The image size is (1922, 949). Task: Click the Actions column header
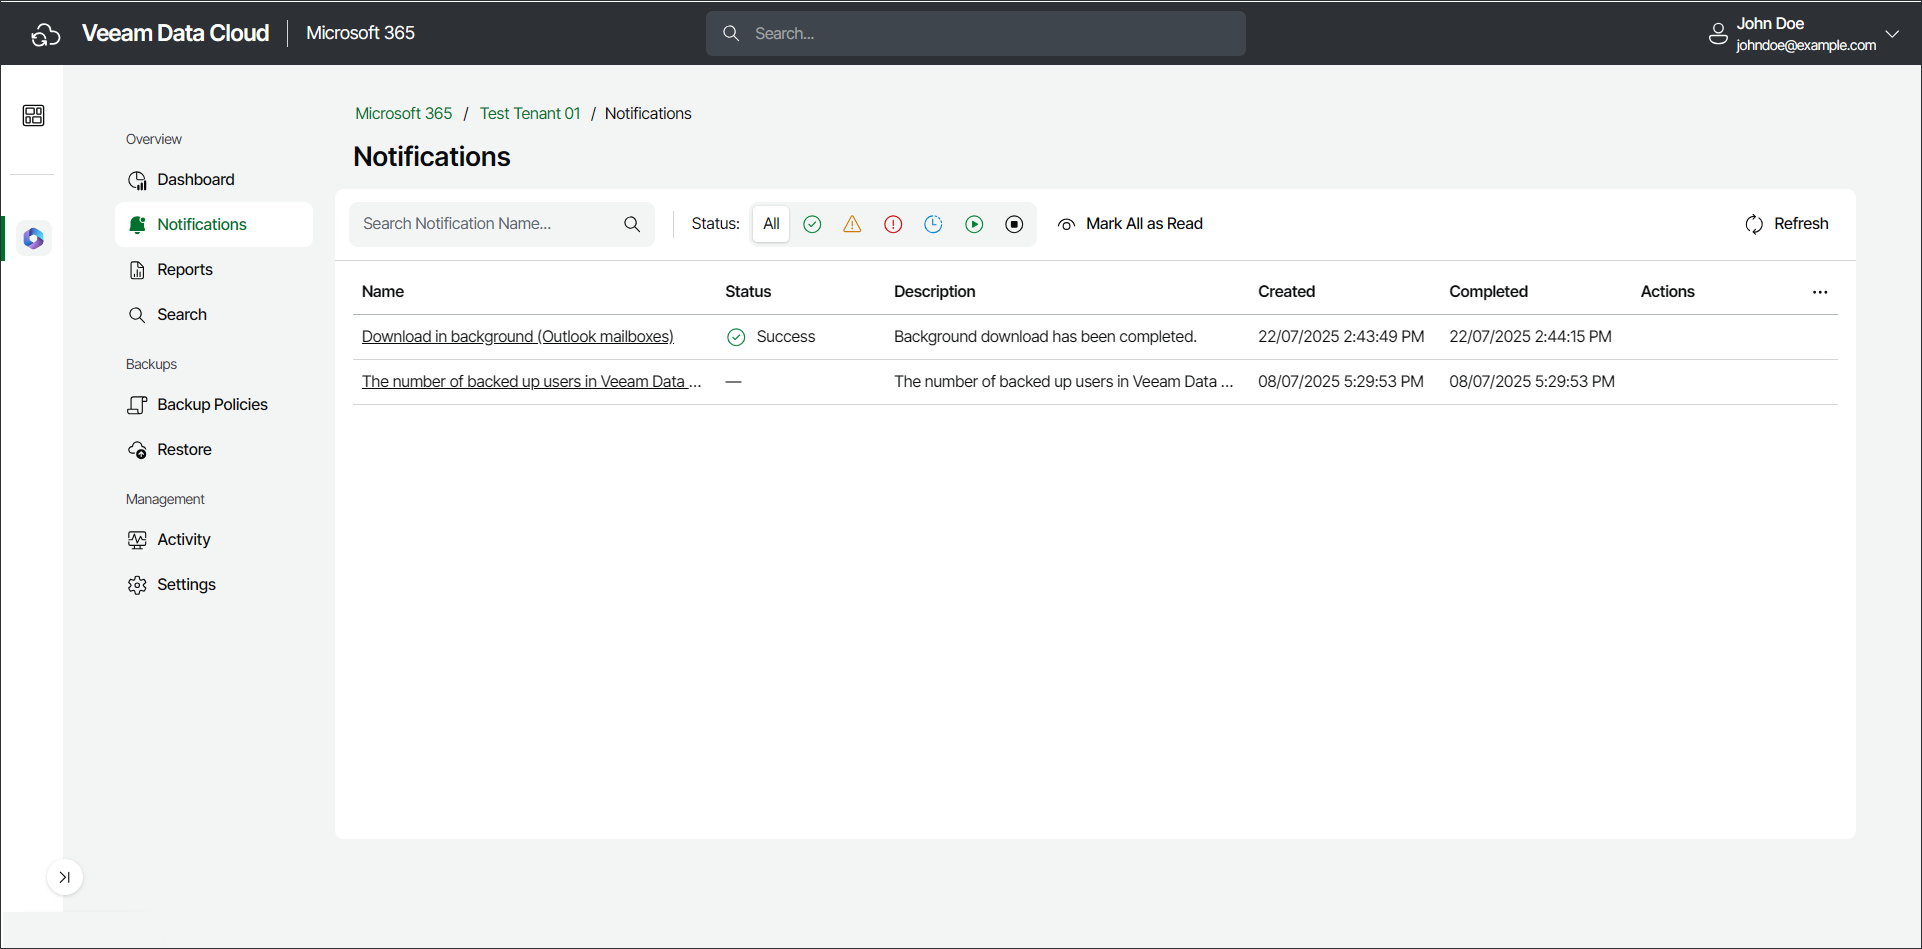[x=1667, y=292]
